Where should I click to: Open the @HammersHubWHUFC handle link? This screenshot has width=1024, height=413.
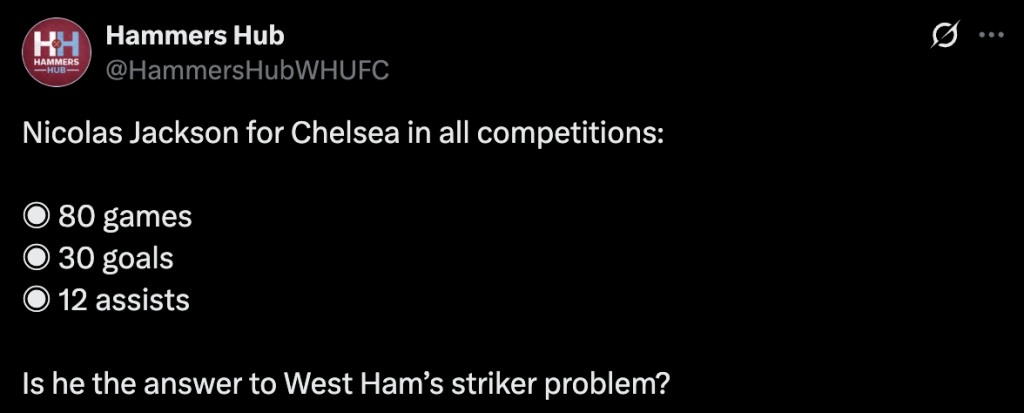(246, 68)
